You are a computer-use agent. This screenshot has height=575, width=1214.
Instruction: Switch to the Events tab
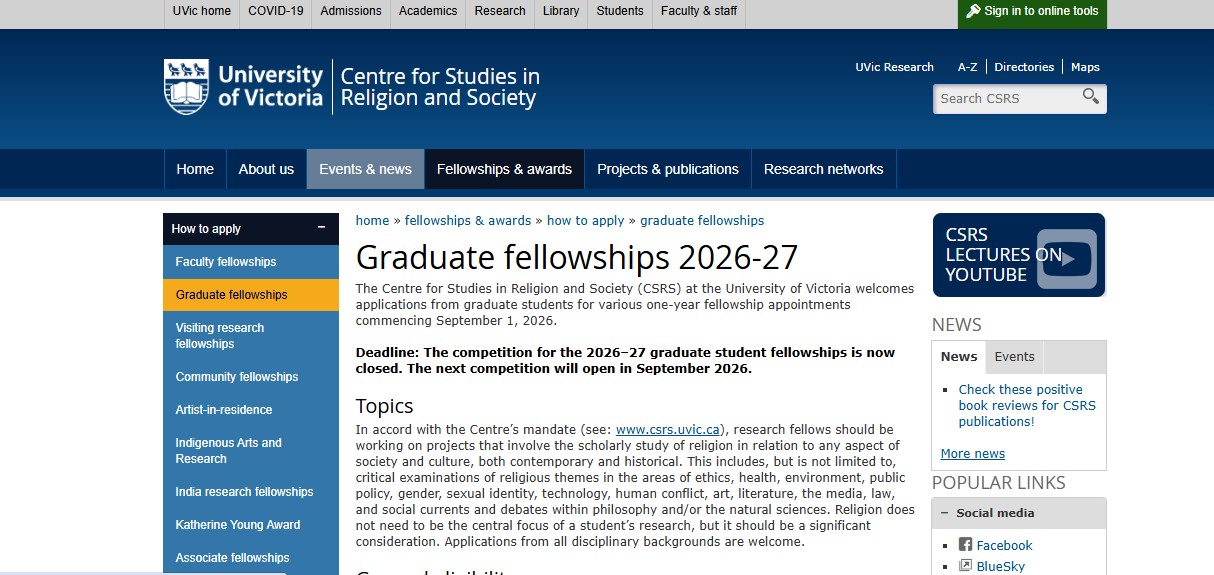pos(1014,357)
